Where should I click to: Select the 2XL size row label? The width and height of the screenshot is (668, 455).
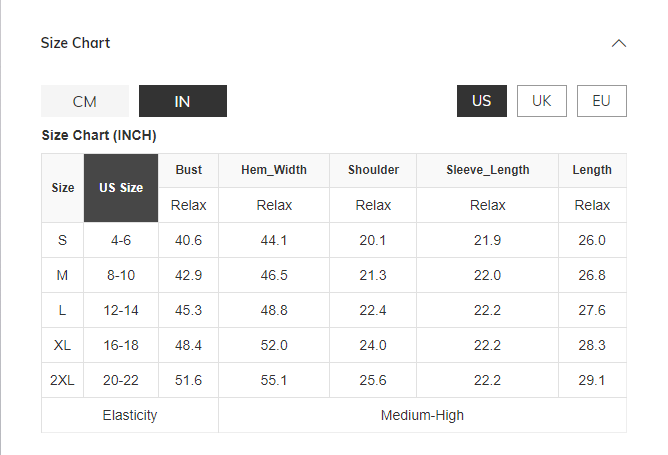(x=63, y=380)
